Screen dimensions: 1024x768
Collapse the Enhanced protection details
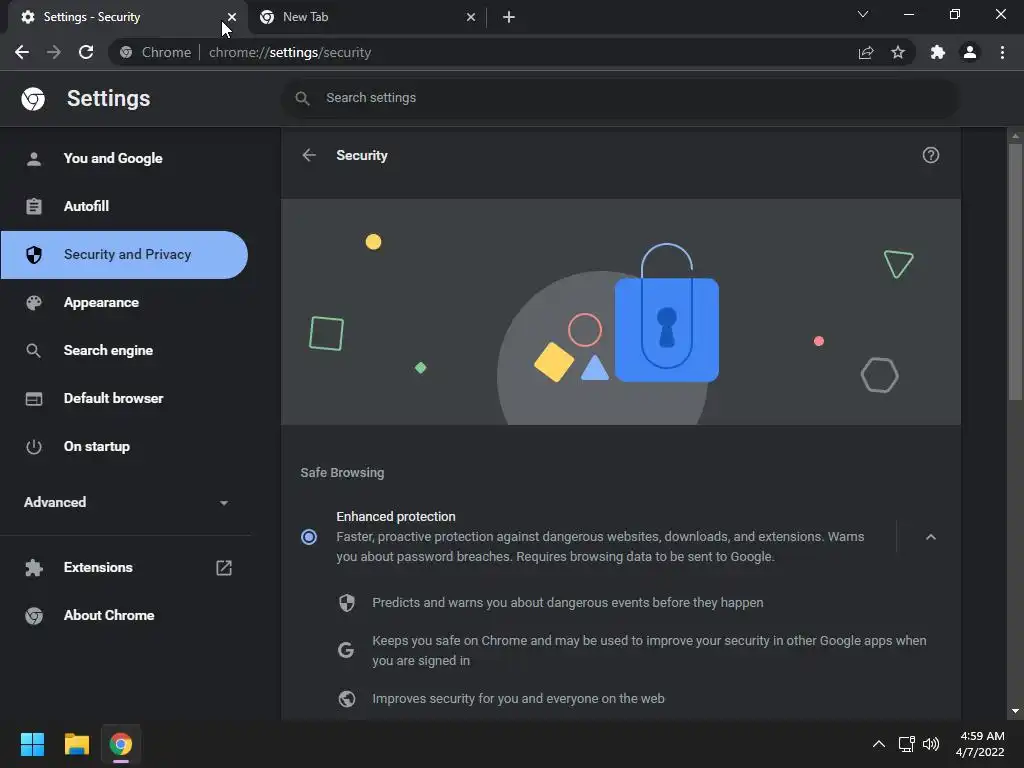(931, 537)
